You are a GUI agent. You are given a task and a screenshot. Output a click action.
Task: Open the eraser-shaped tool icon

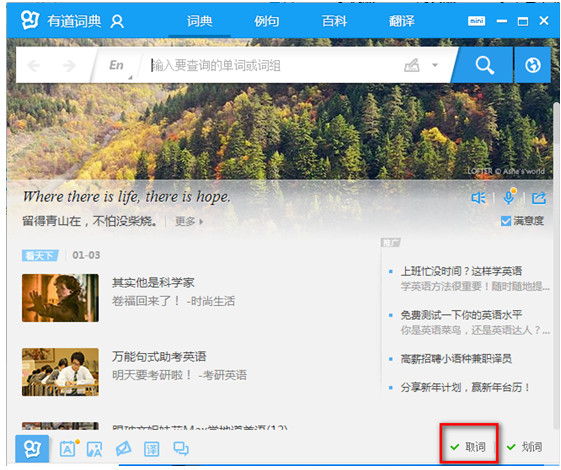123,449
